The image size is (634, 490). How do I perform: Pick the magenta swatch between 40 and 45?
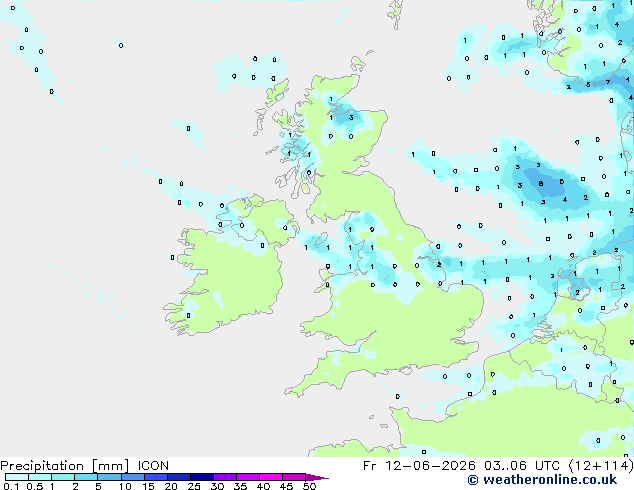(271, 477)
